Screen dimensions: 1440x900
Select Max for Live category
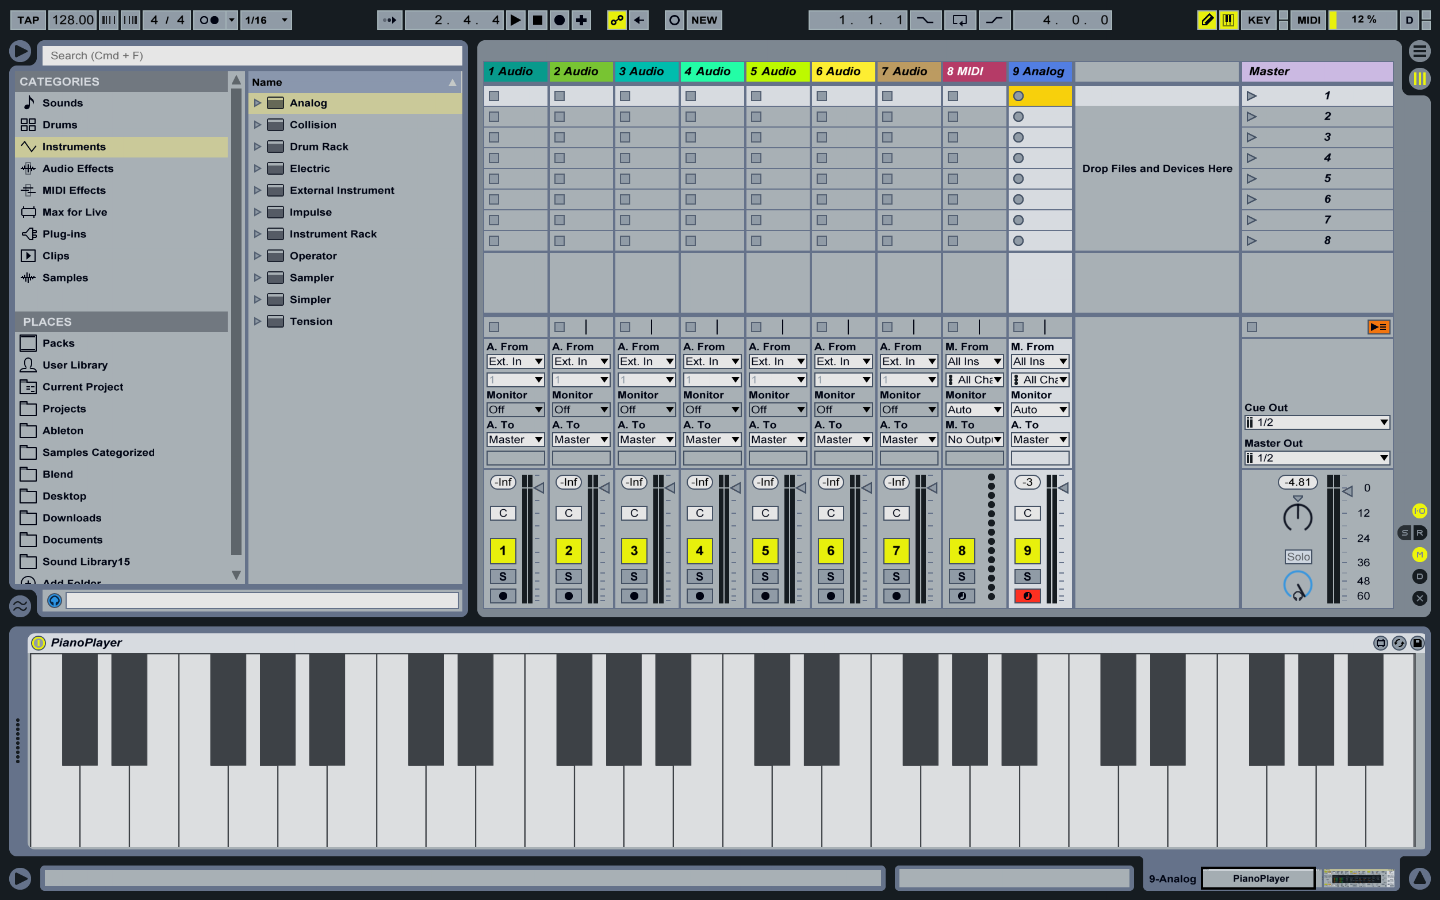click(x=74, y=212)
